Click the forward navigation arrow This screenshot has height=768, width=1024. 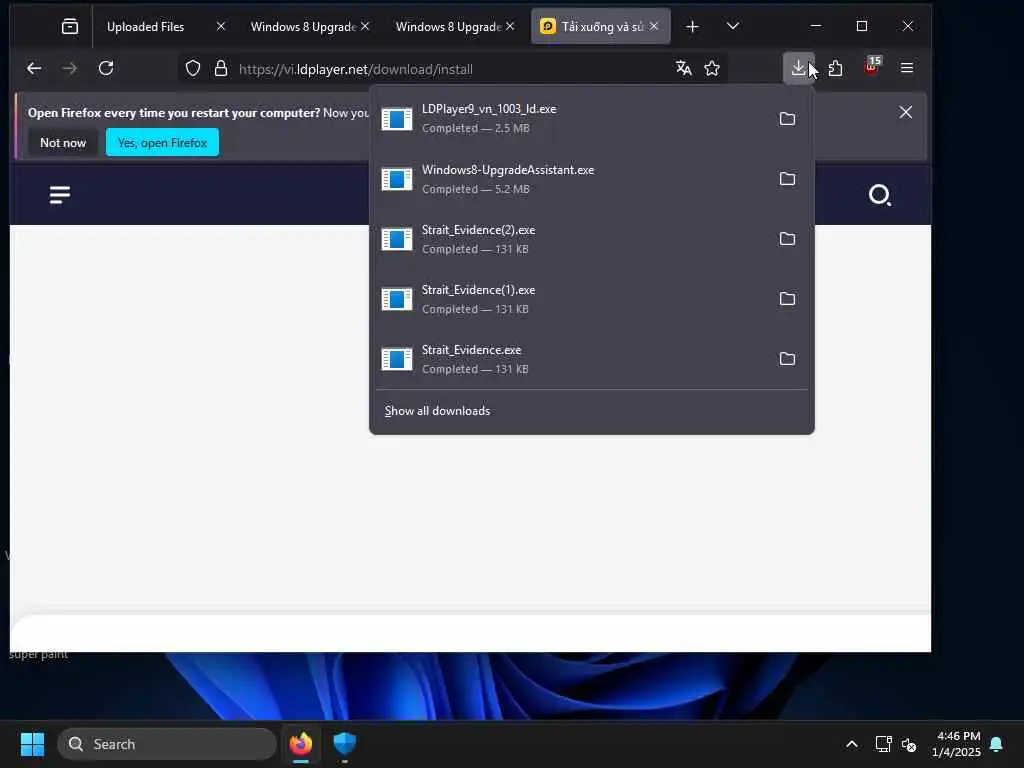[70, 69]
